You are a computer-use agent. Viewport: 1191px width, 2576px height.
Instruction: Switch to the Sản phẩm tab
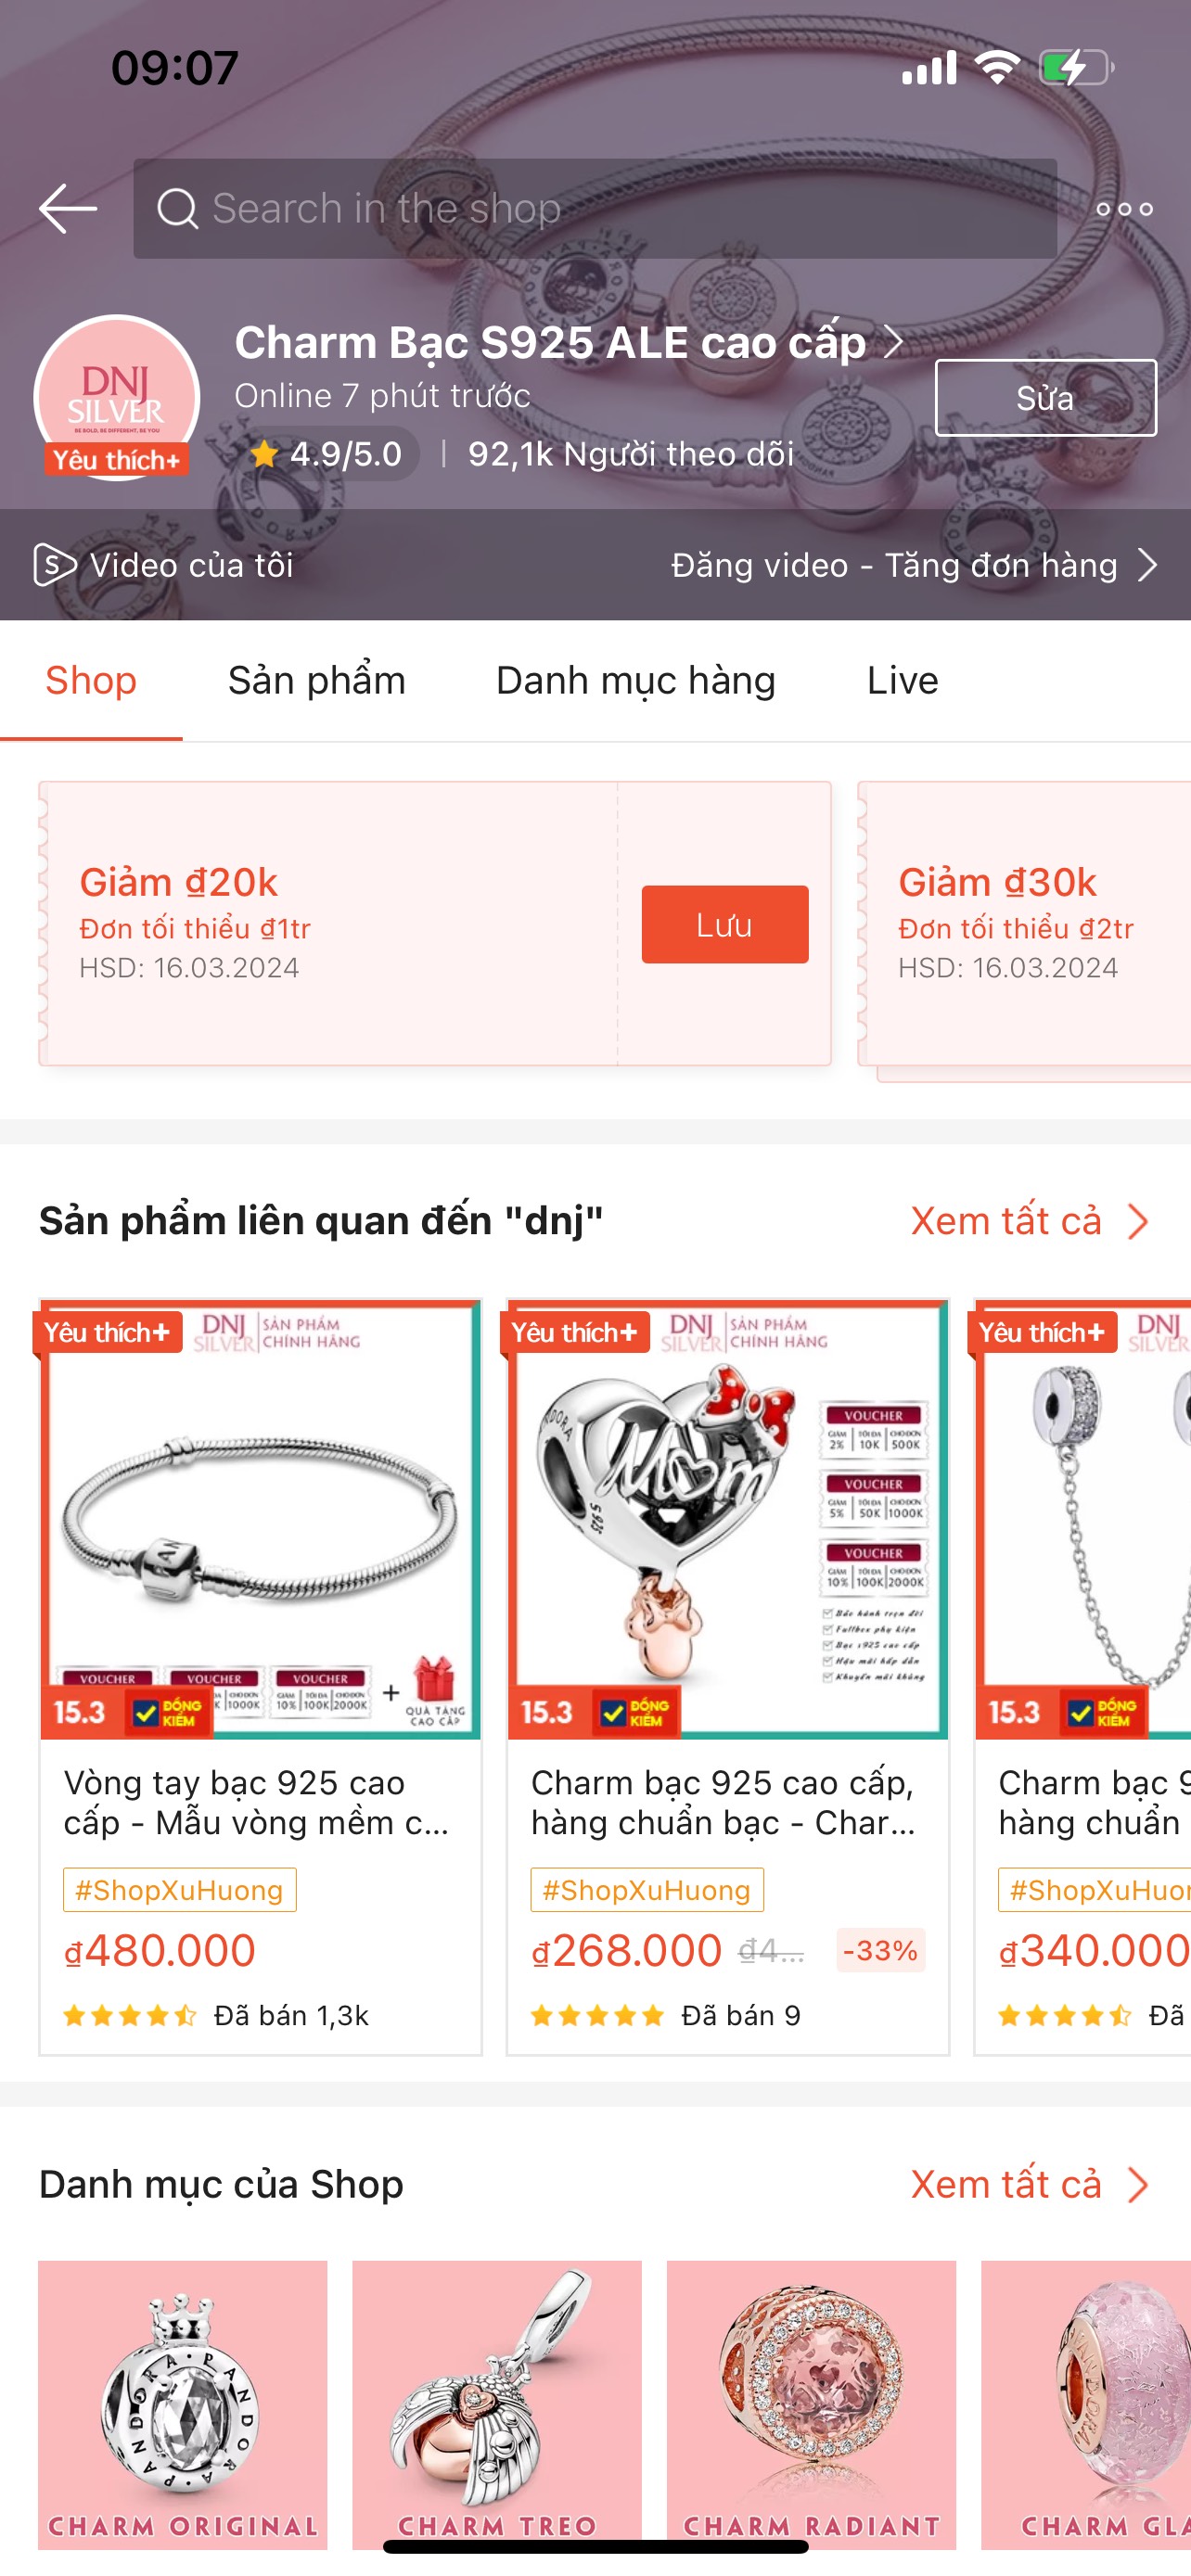317,680
